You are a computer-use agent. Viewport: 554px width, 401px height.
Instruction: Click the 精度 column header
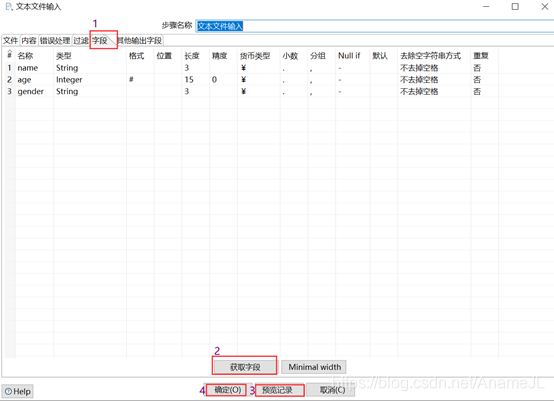point(219,56)
